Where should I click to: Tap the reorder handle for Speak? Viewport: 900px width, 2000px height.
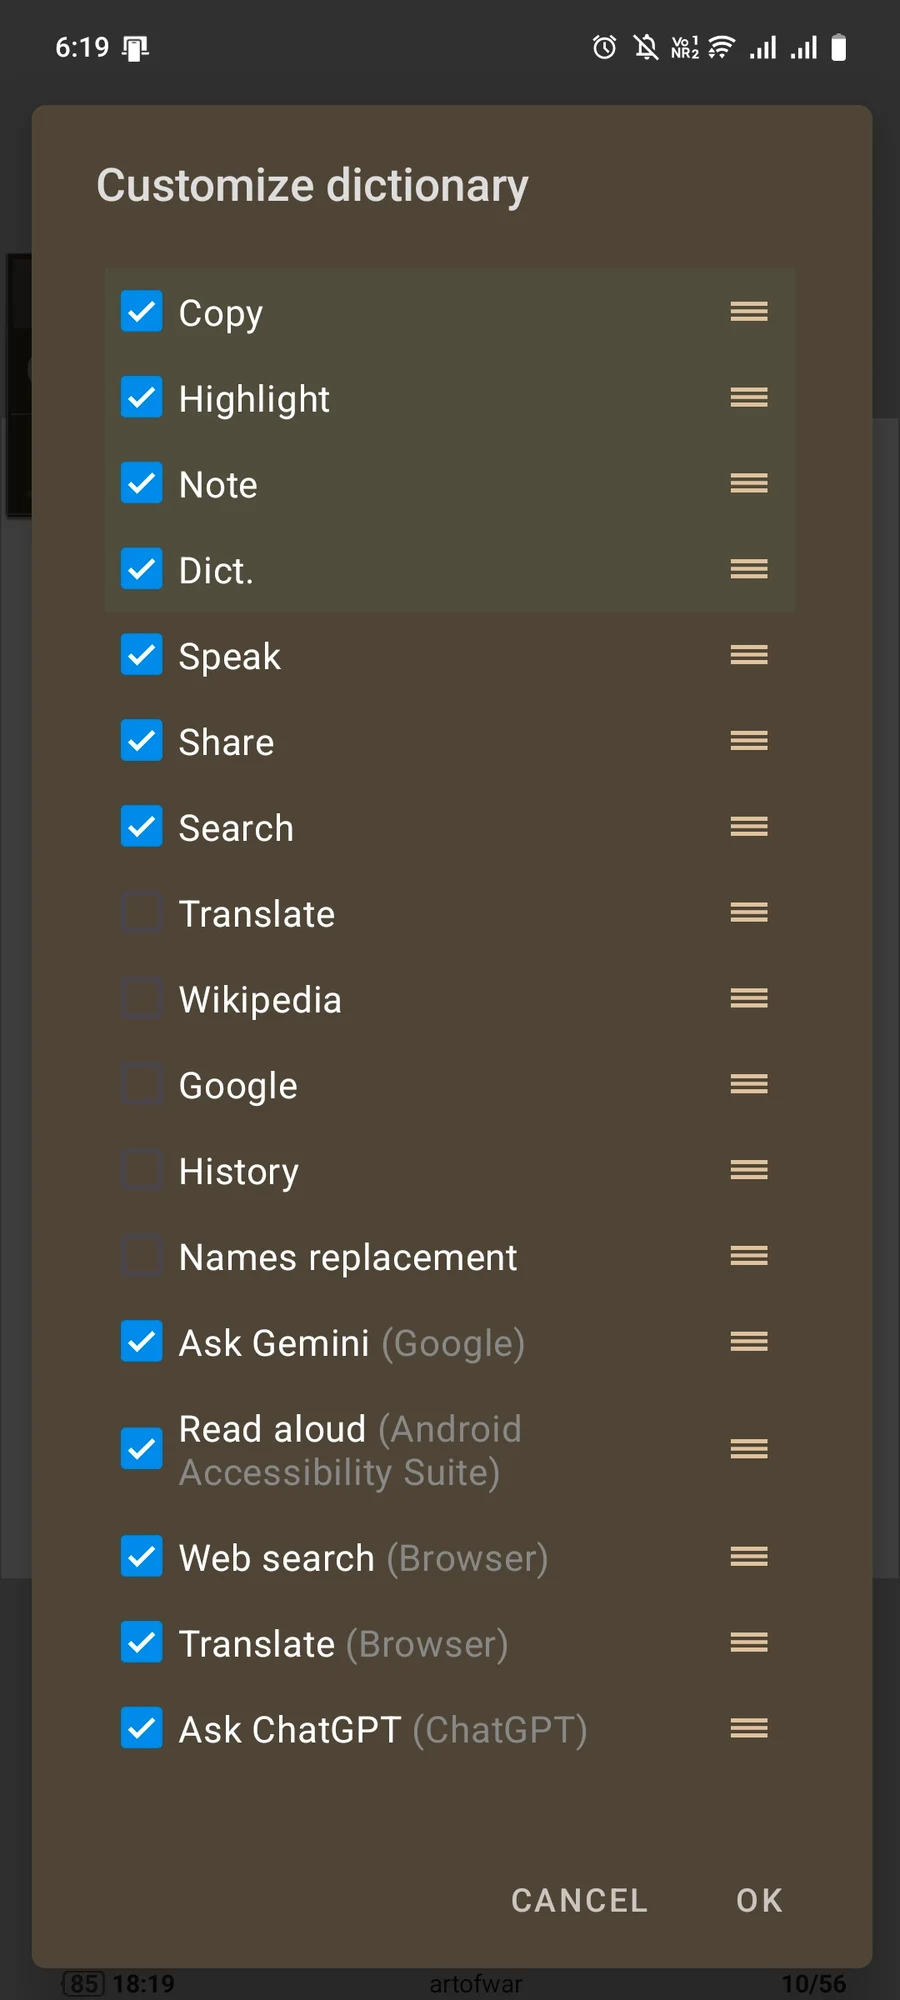point(749,655)
